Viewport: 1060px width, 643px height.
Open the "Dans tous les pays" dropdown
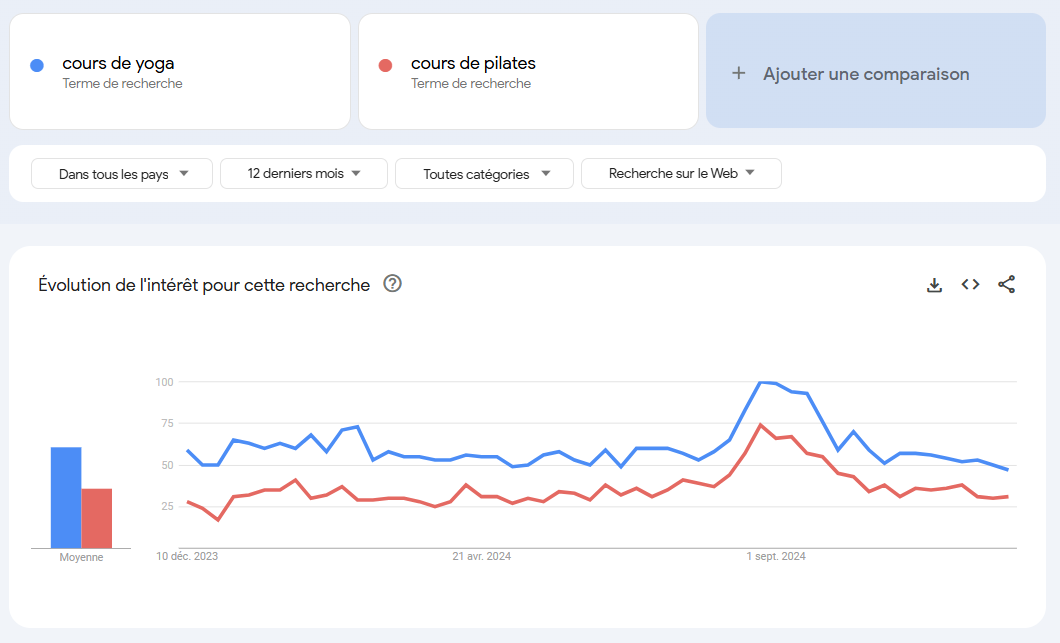122,174
